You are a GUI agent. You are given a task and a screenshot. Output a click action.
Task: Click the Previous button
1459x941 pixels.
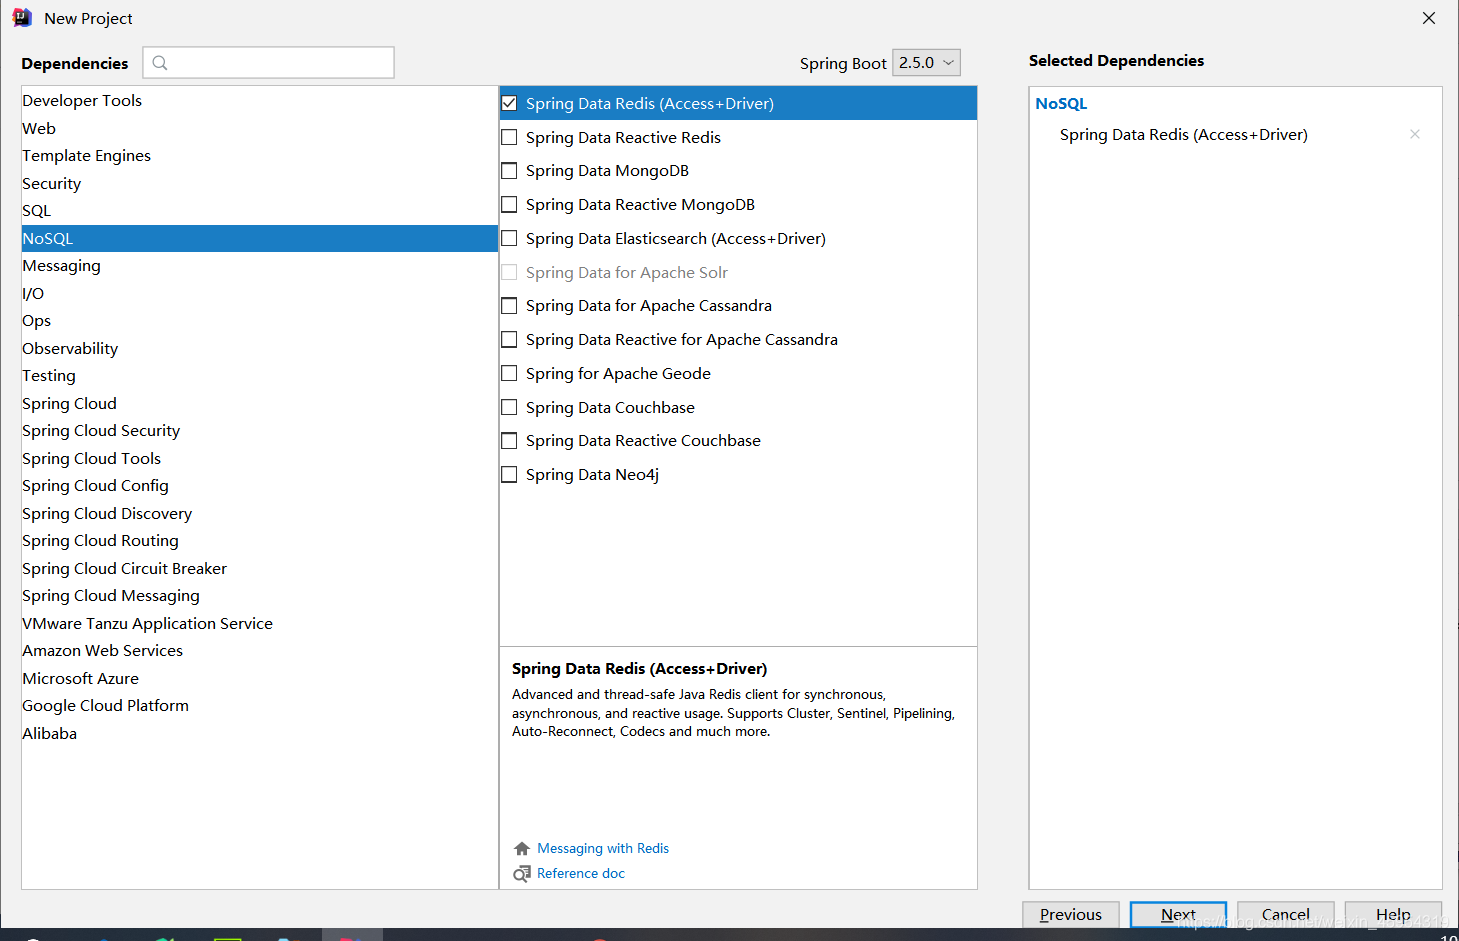coord(1071,914)
